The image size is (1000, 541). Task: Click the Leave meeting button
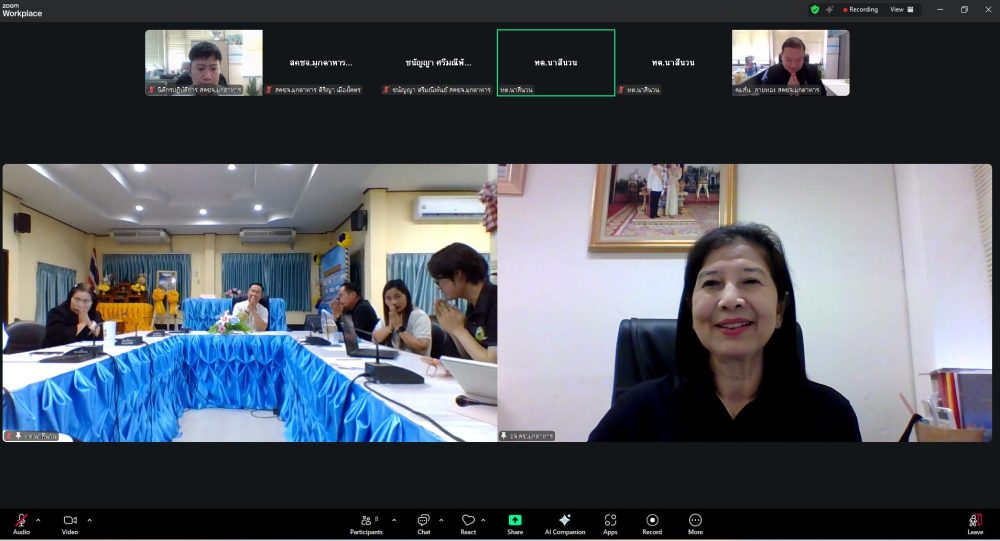[x=975, y=522]
